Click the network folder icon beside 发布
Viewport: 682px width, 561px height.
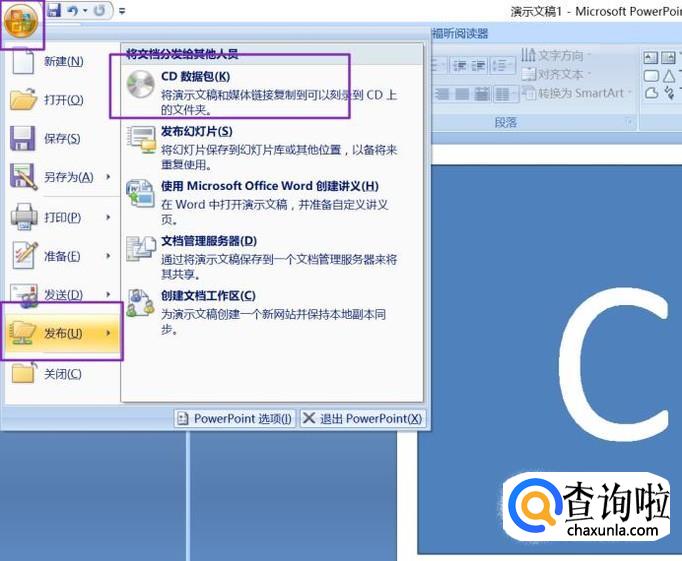[x=23, y=332]
